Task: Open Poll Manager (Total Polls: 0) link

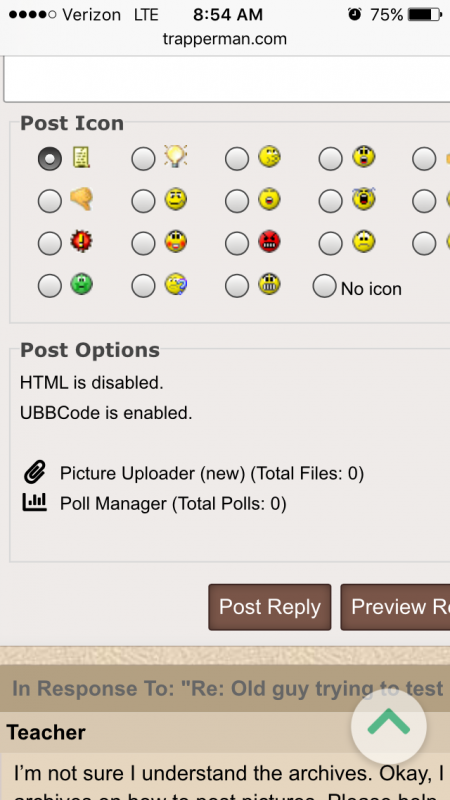Action: [x=173, y=504]
